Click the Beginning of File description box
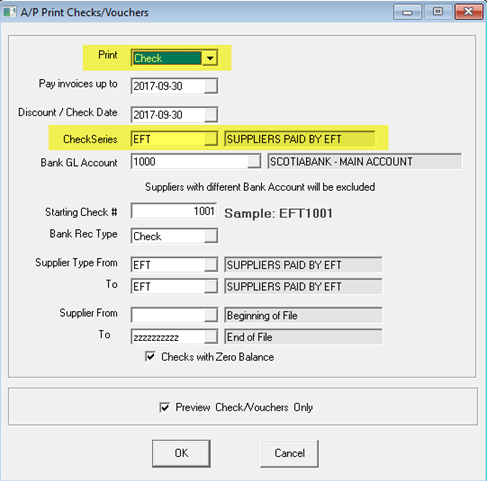 point(303,315)
